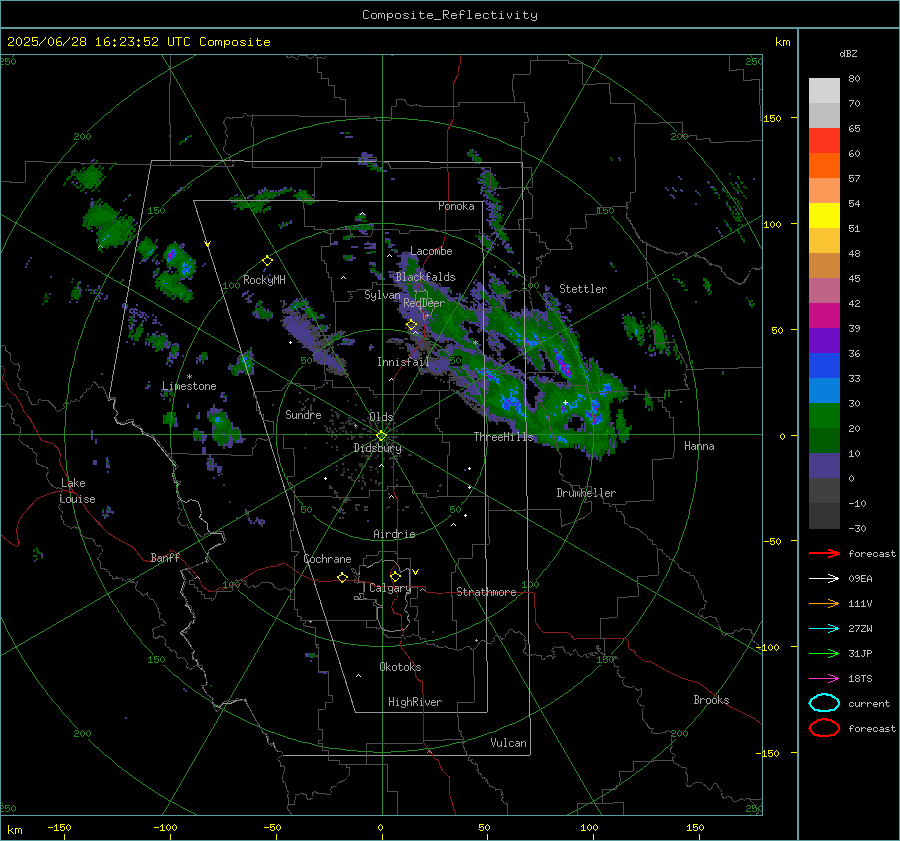Click the yellow diamond marker above Calgary label

[395, 576]
